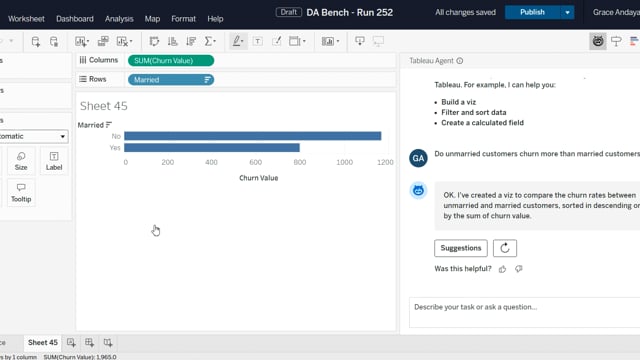
Task: Open the Map menu
Action: (x=152, y=19)
